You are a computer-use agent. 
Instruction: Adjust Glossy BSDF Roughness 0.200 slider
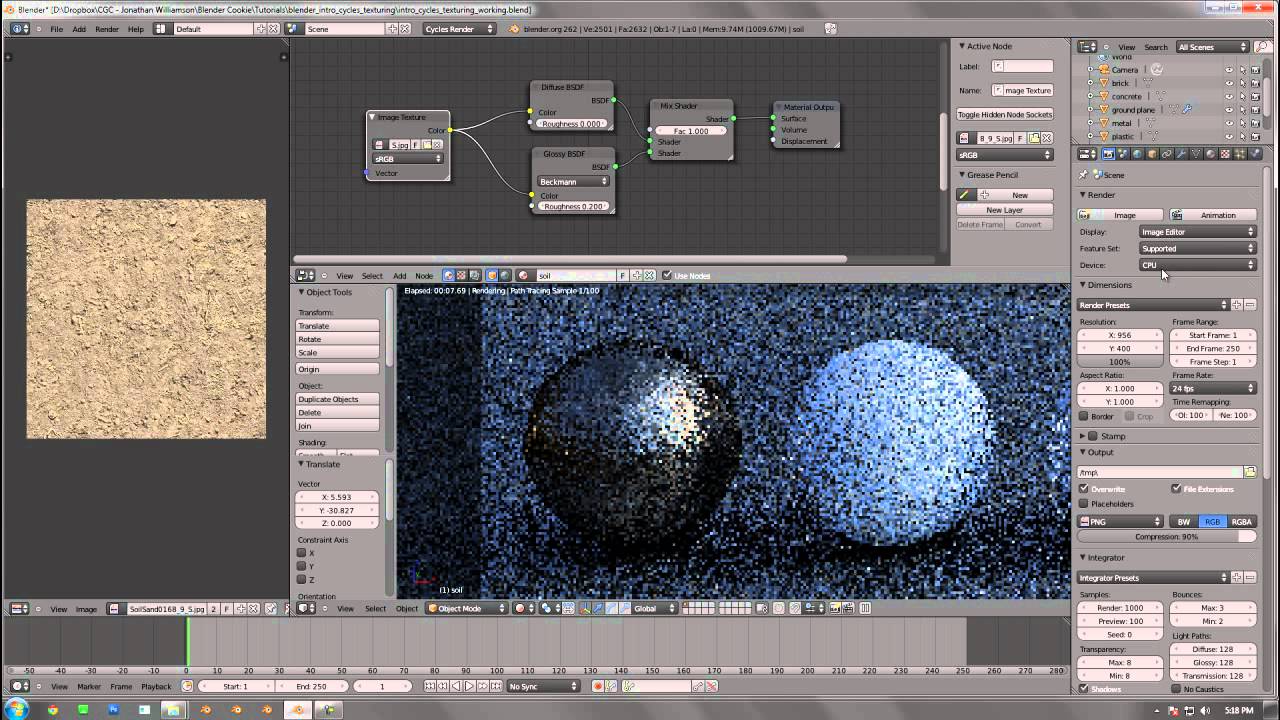pyautogui.click(x=573, y=207)
